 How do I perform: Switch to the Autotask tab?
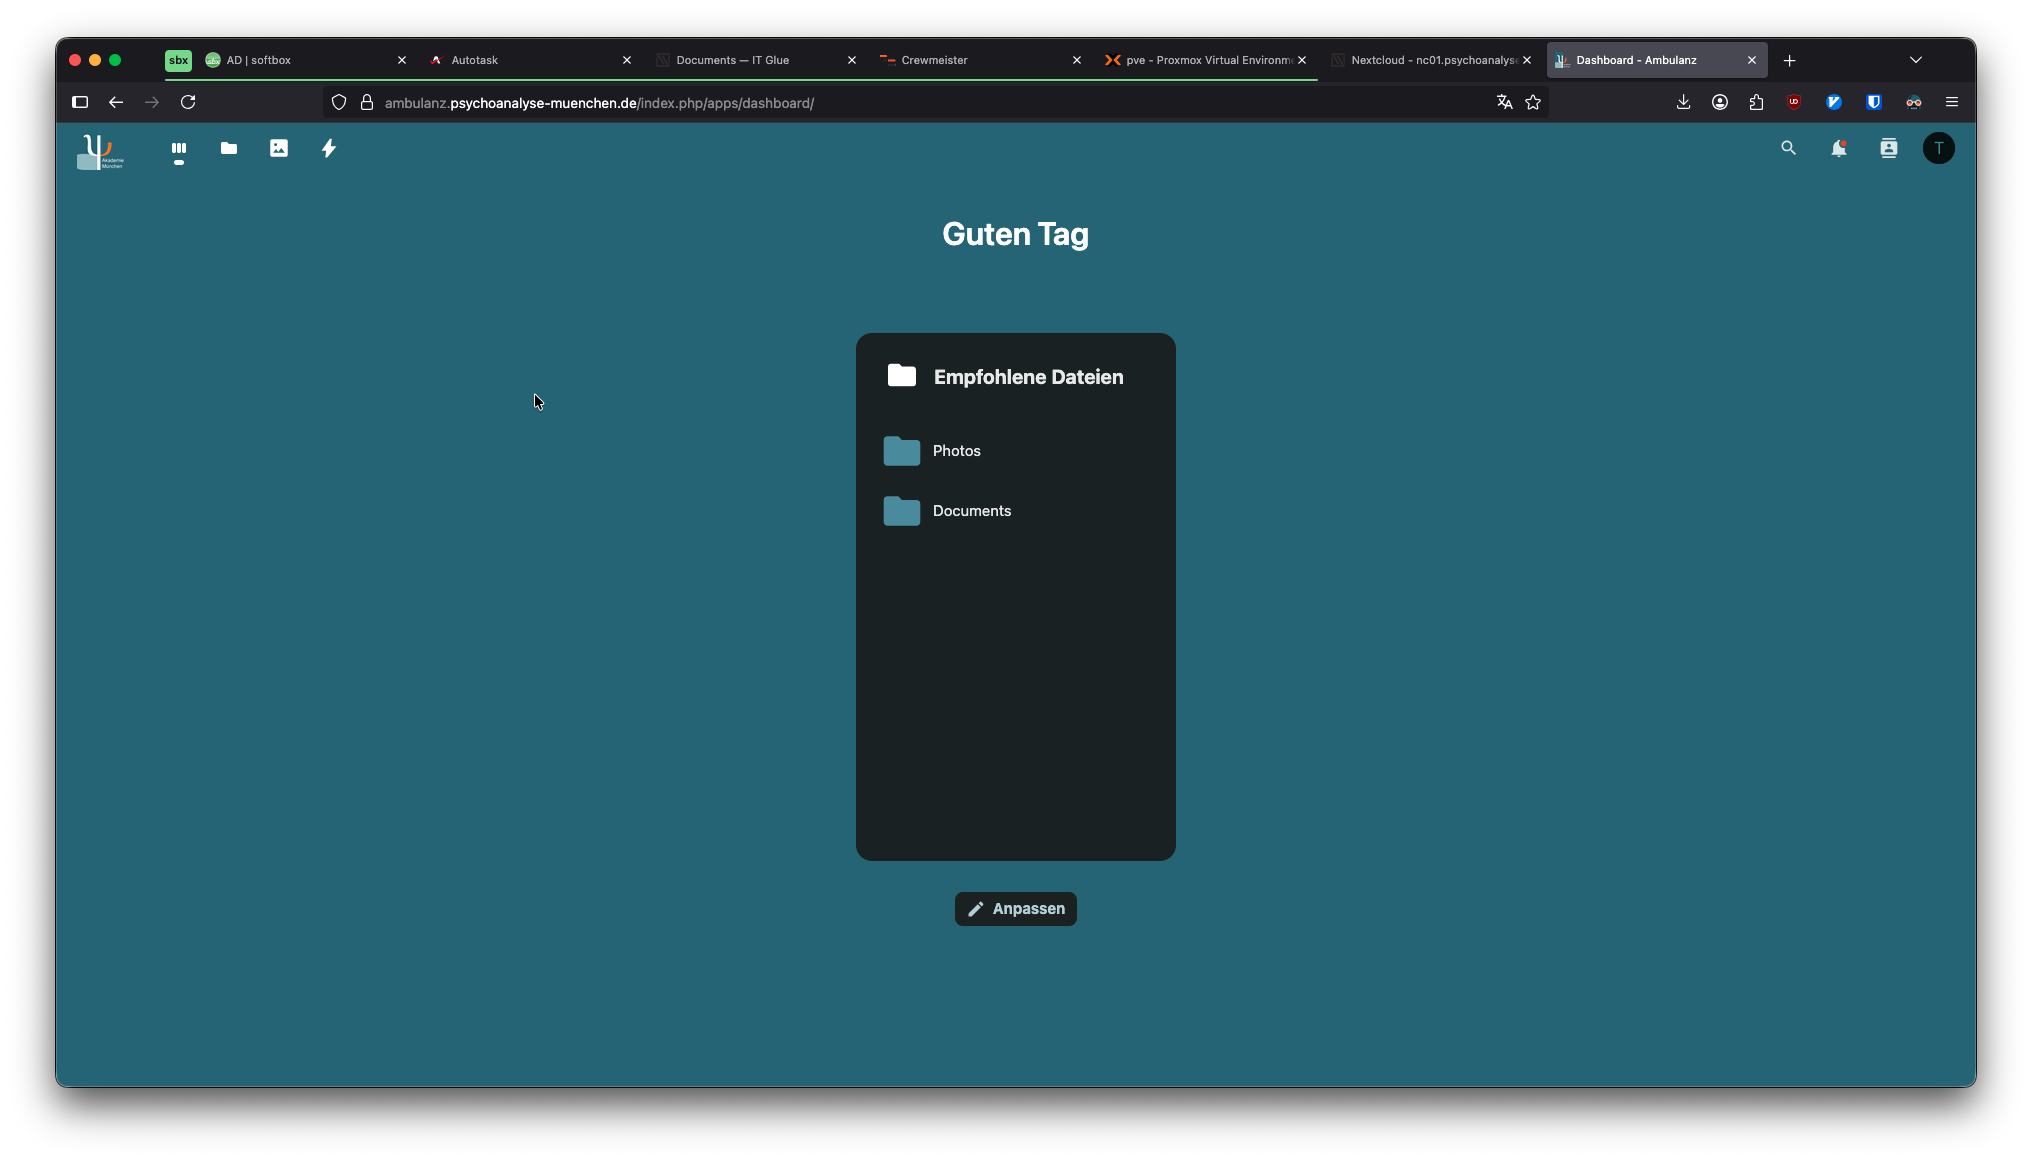point(475,60)
